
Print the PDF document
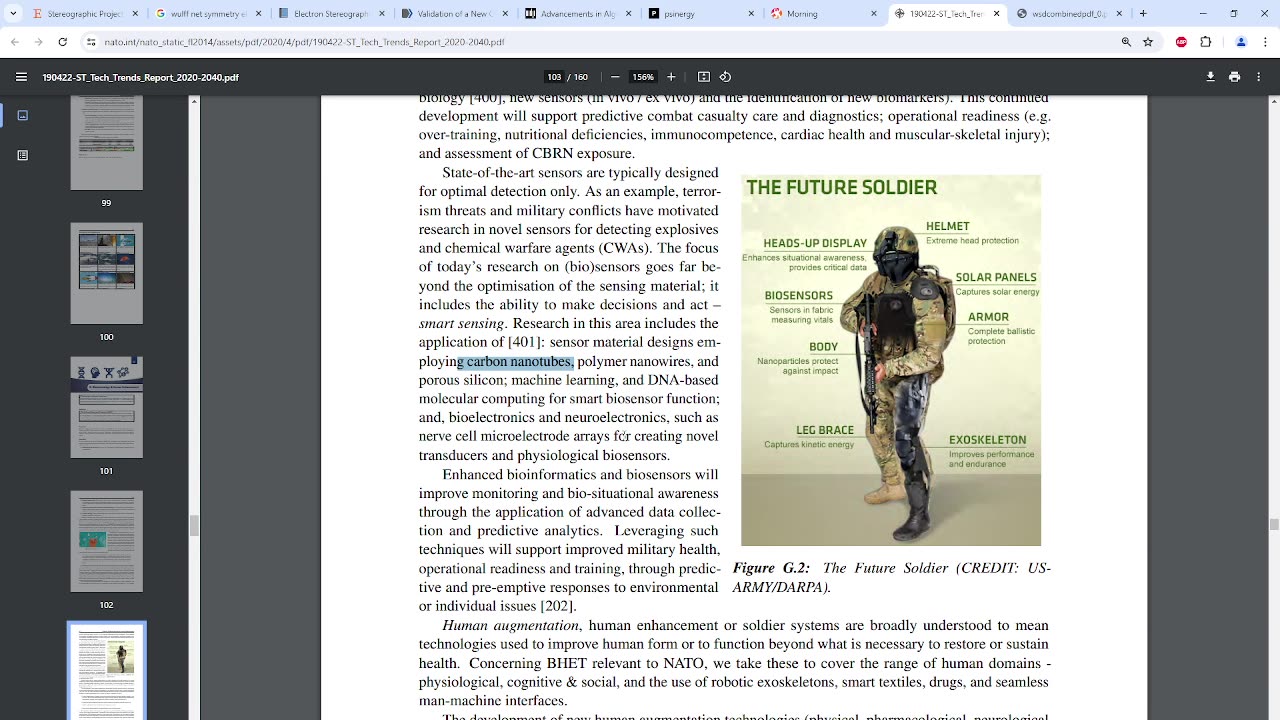coord(1234,77)
